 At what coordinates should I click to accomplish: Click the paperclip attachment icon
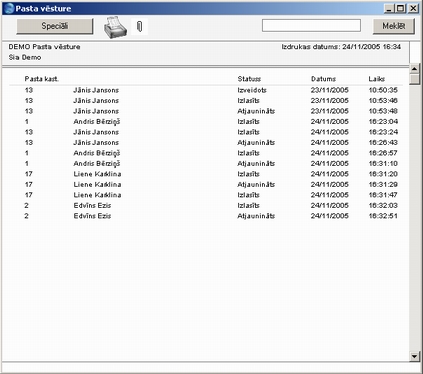coord(140,26)
